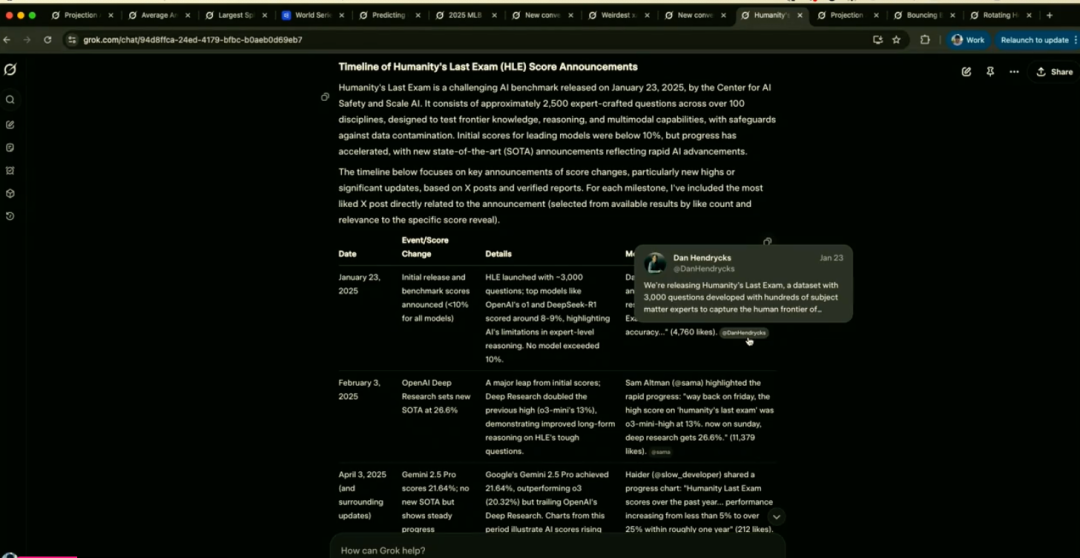This screenshot has height=558, width=1080.
Task: Switch to the World Series tab
Action: [311, 15]
